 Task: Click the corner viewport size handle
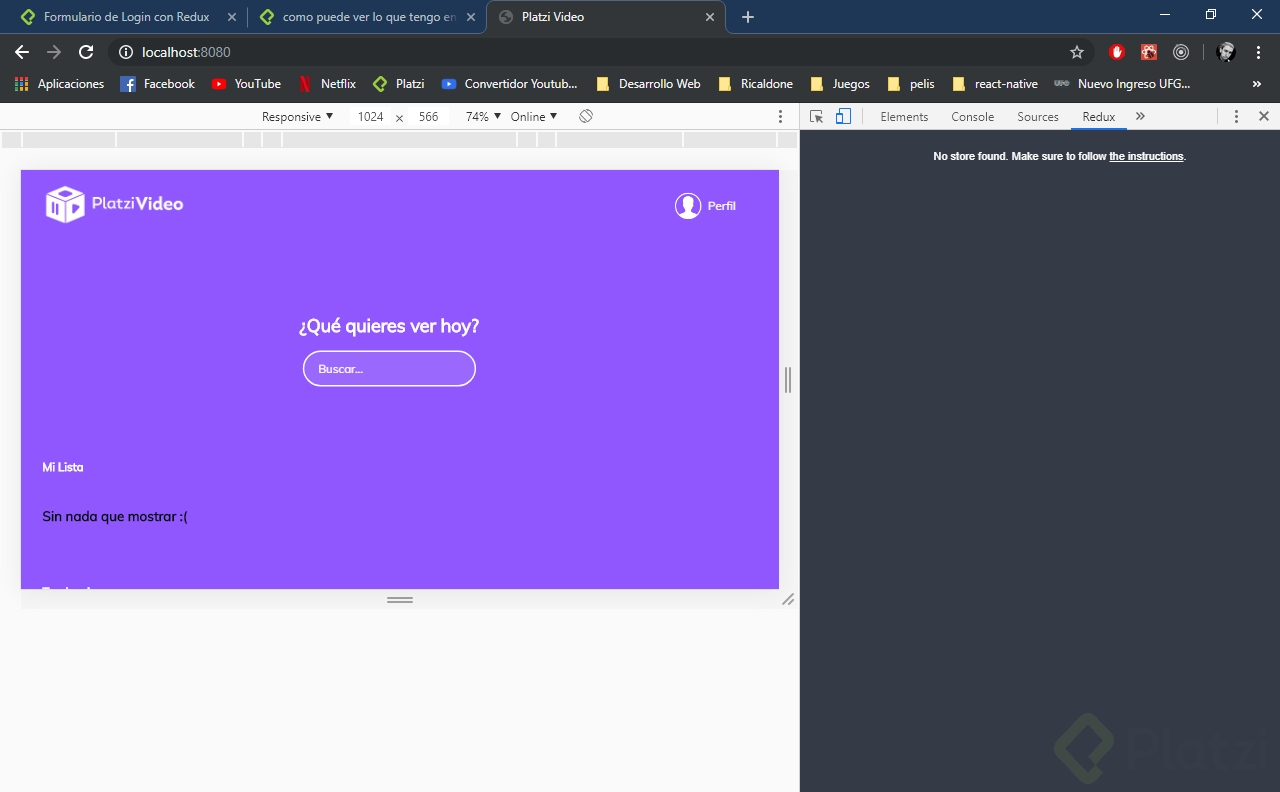[x=788, y=600]
